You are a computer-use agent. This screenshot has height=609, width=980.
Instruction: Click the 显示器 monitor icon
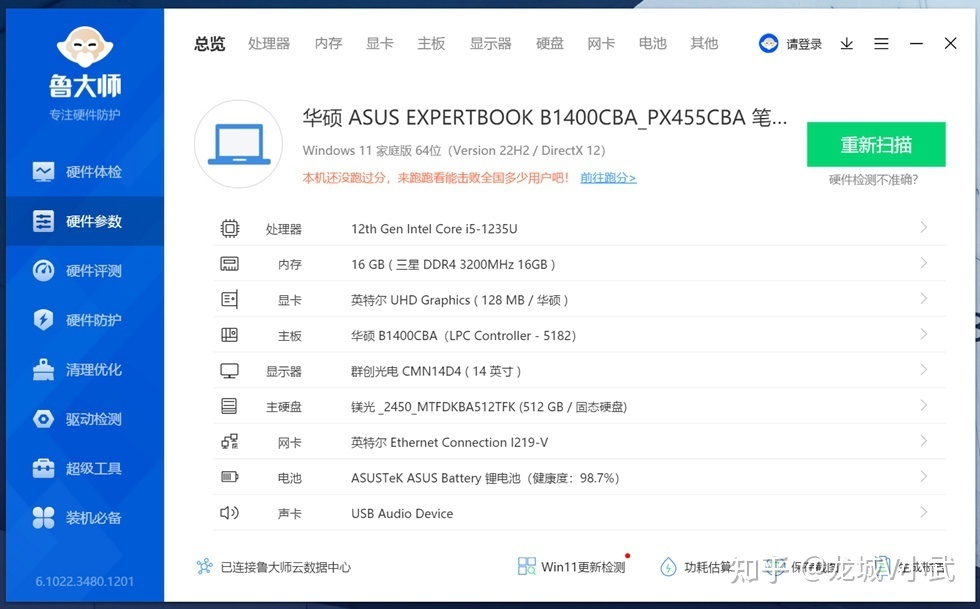(229, 371)
